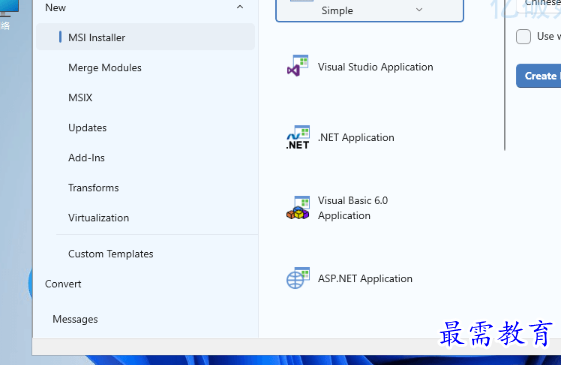Choose the Add-Ins category
Viewport: 561px width, 365px height.
pos(86,158)
